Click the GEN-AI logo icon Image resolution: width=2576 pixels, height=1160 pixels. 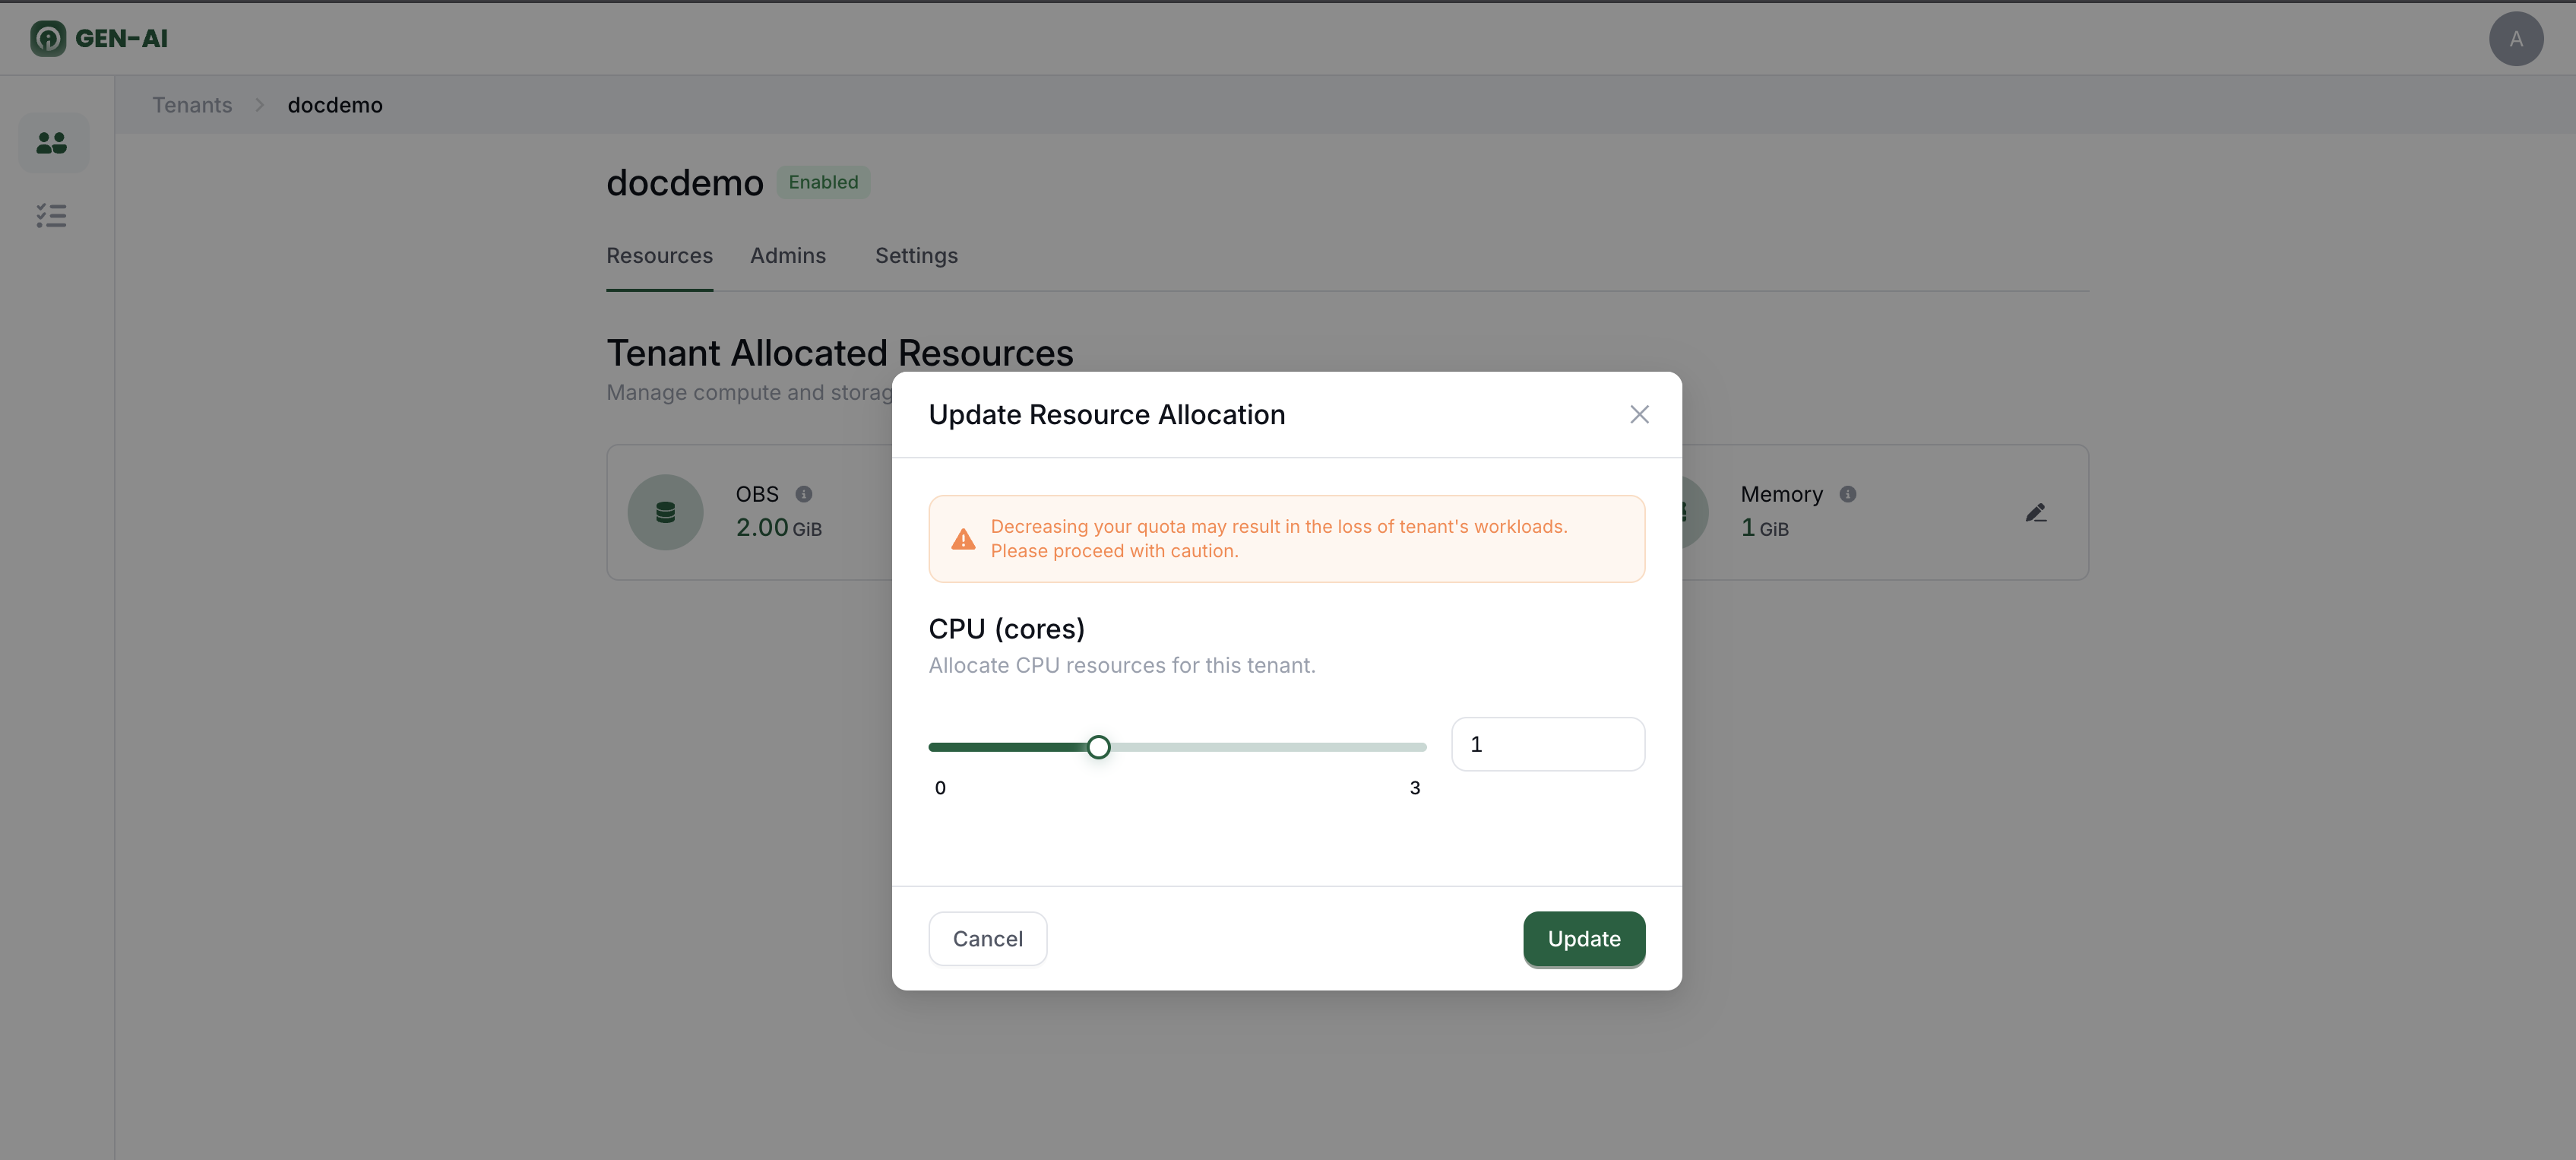[47, 38]
